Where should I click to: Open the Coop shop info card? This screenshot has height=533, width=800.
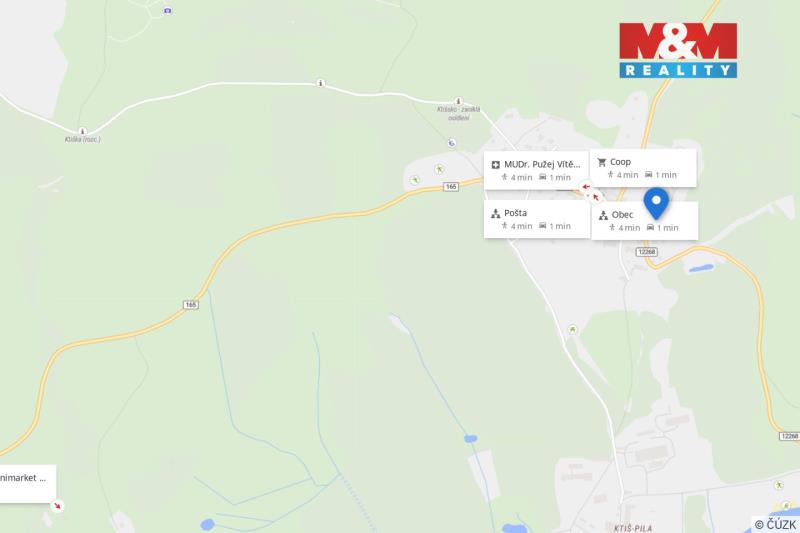click(x=643, y=168)
